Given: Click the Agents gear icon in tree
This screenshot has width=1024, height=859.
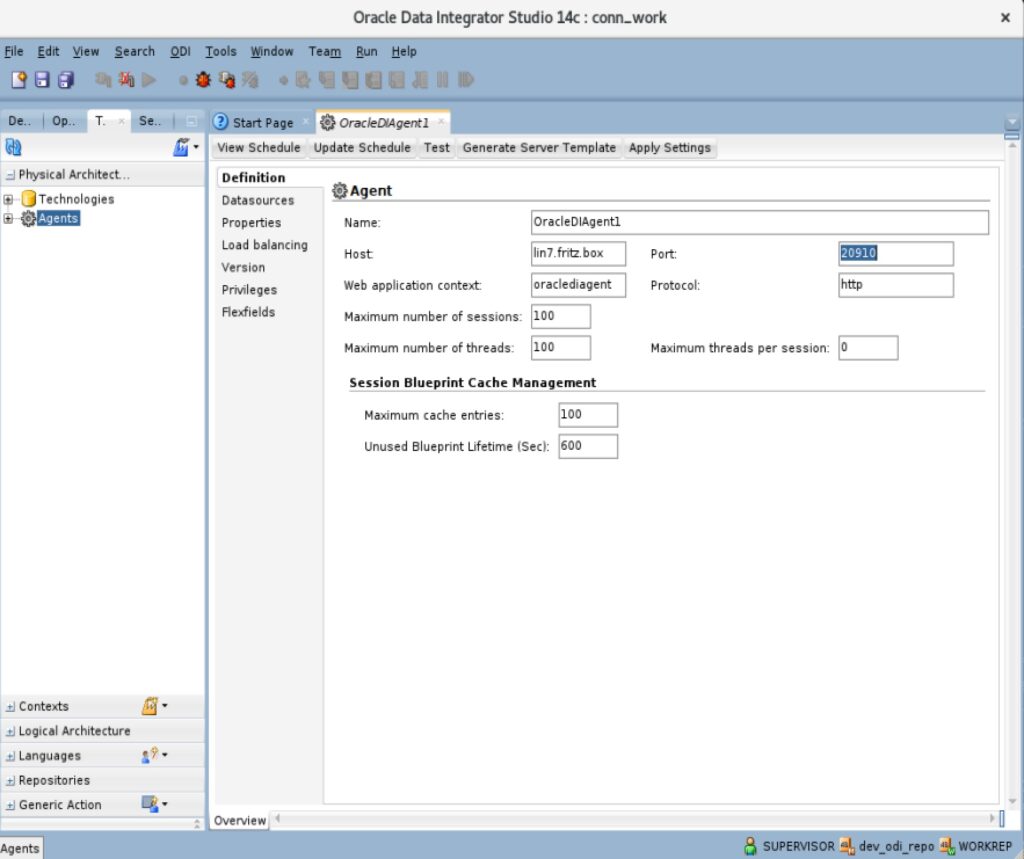Looking at the screenshot, I should click(x=28, y=218).
